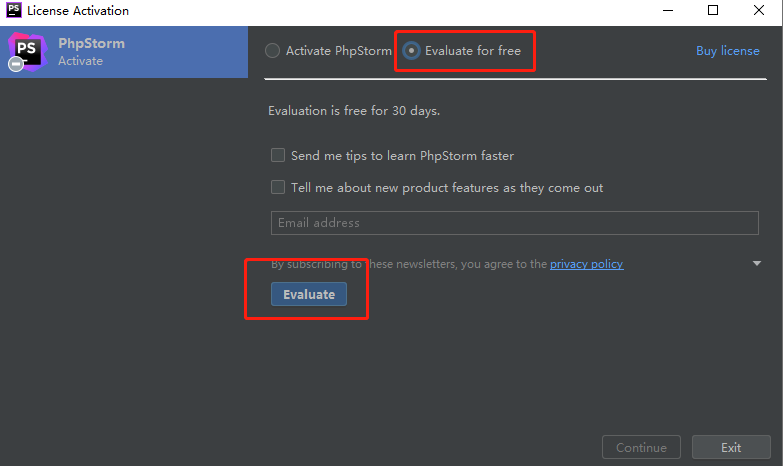Open the Buy license link

pos(727,51)
